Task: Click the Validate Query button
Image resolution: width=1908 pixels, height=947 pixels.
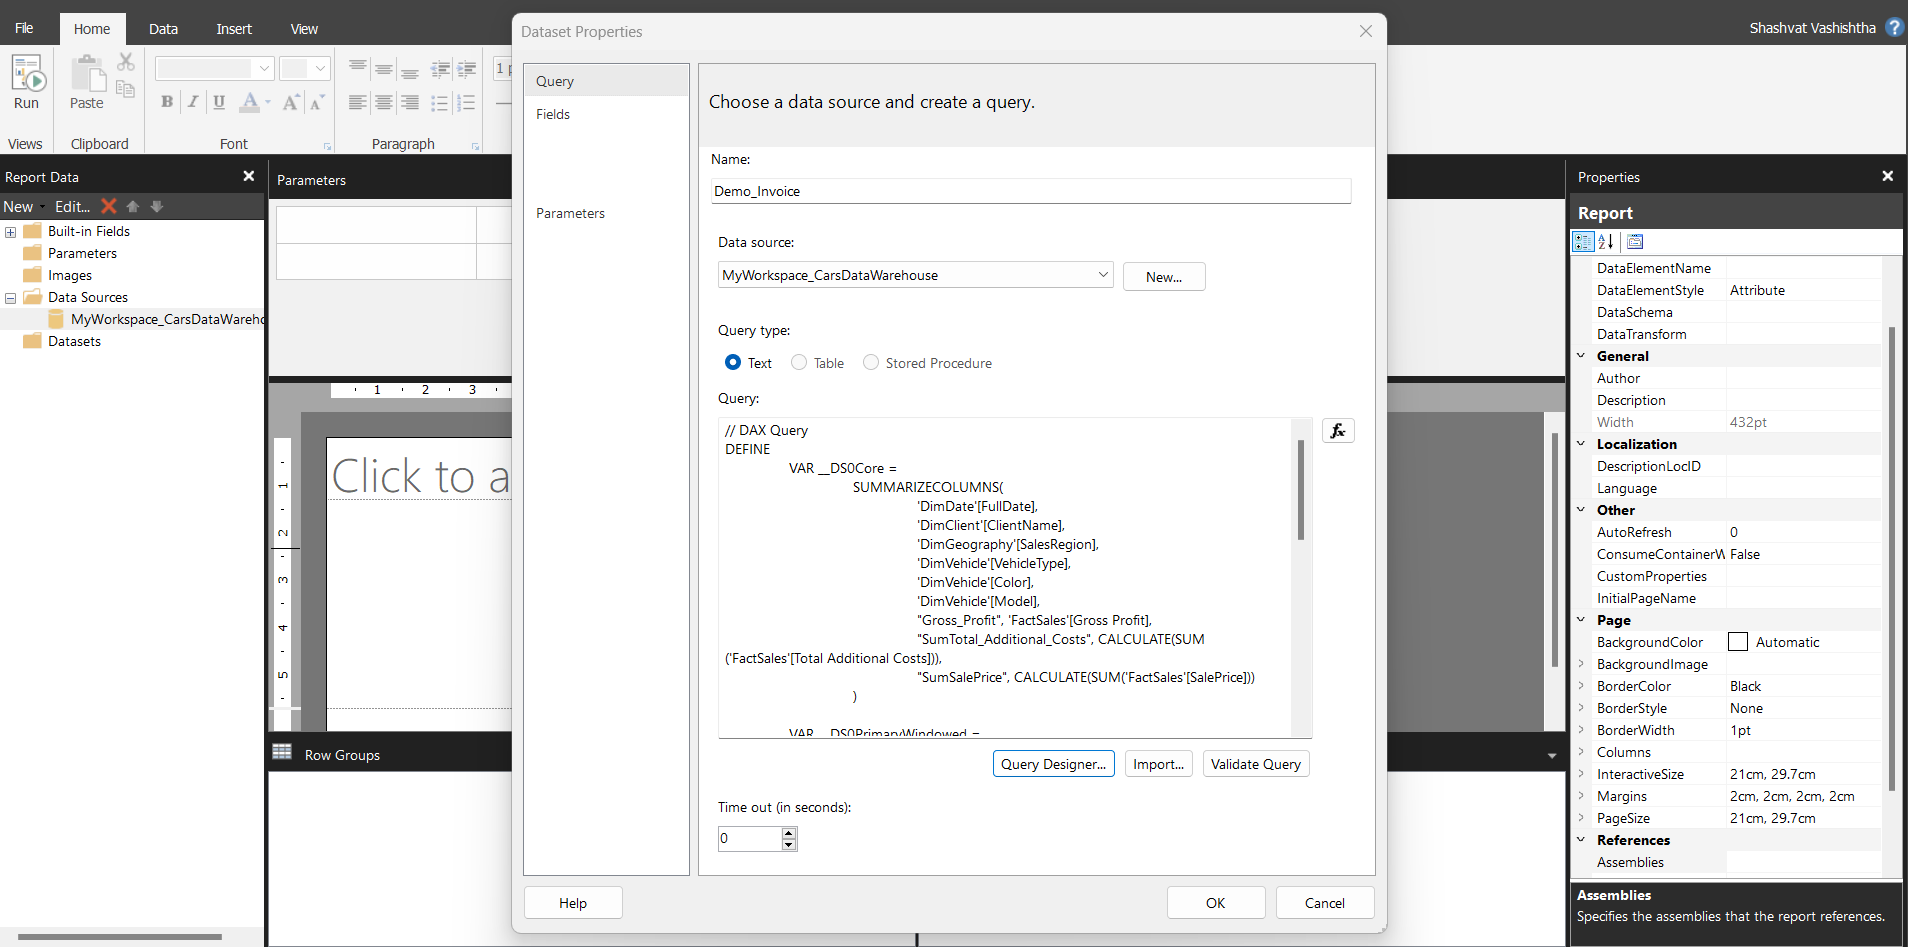Action: 1255,763
